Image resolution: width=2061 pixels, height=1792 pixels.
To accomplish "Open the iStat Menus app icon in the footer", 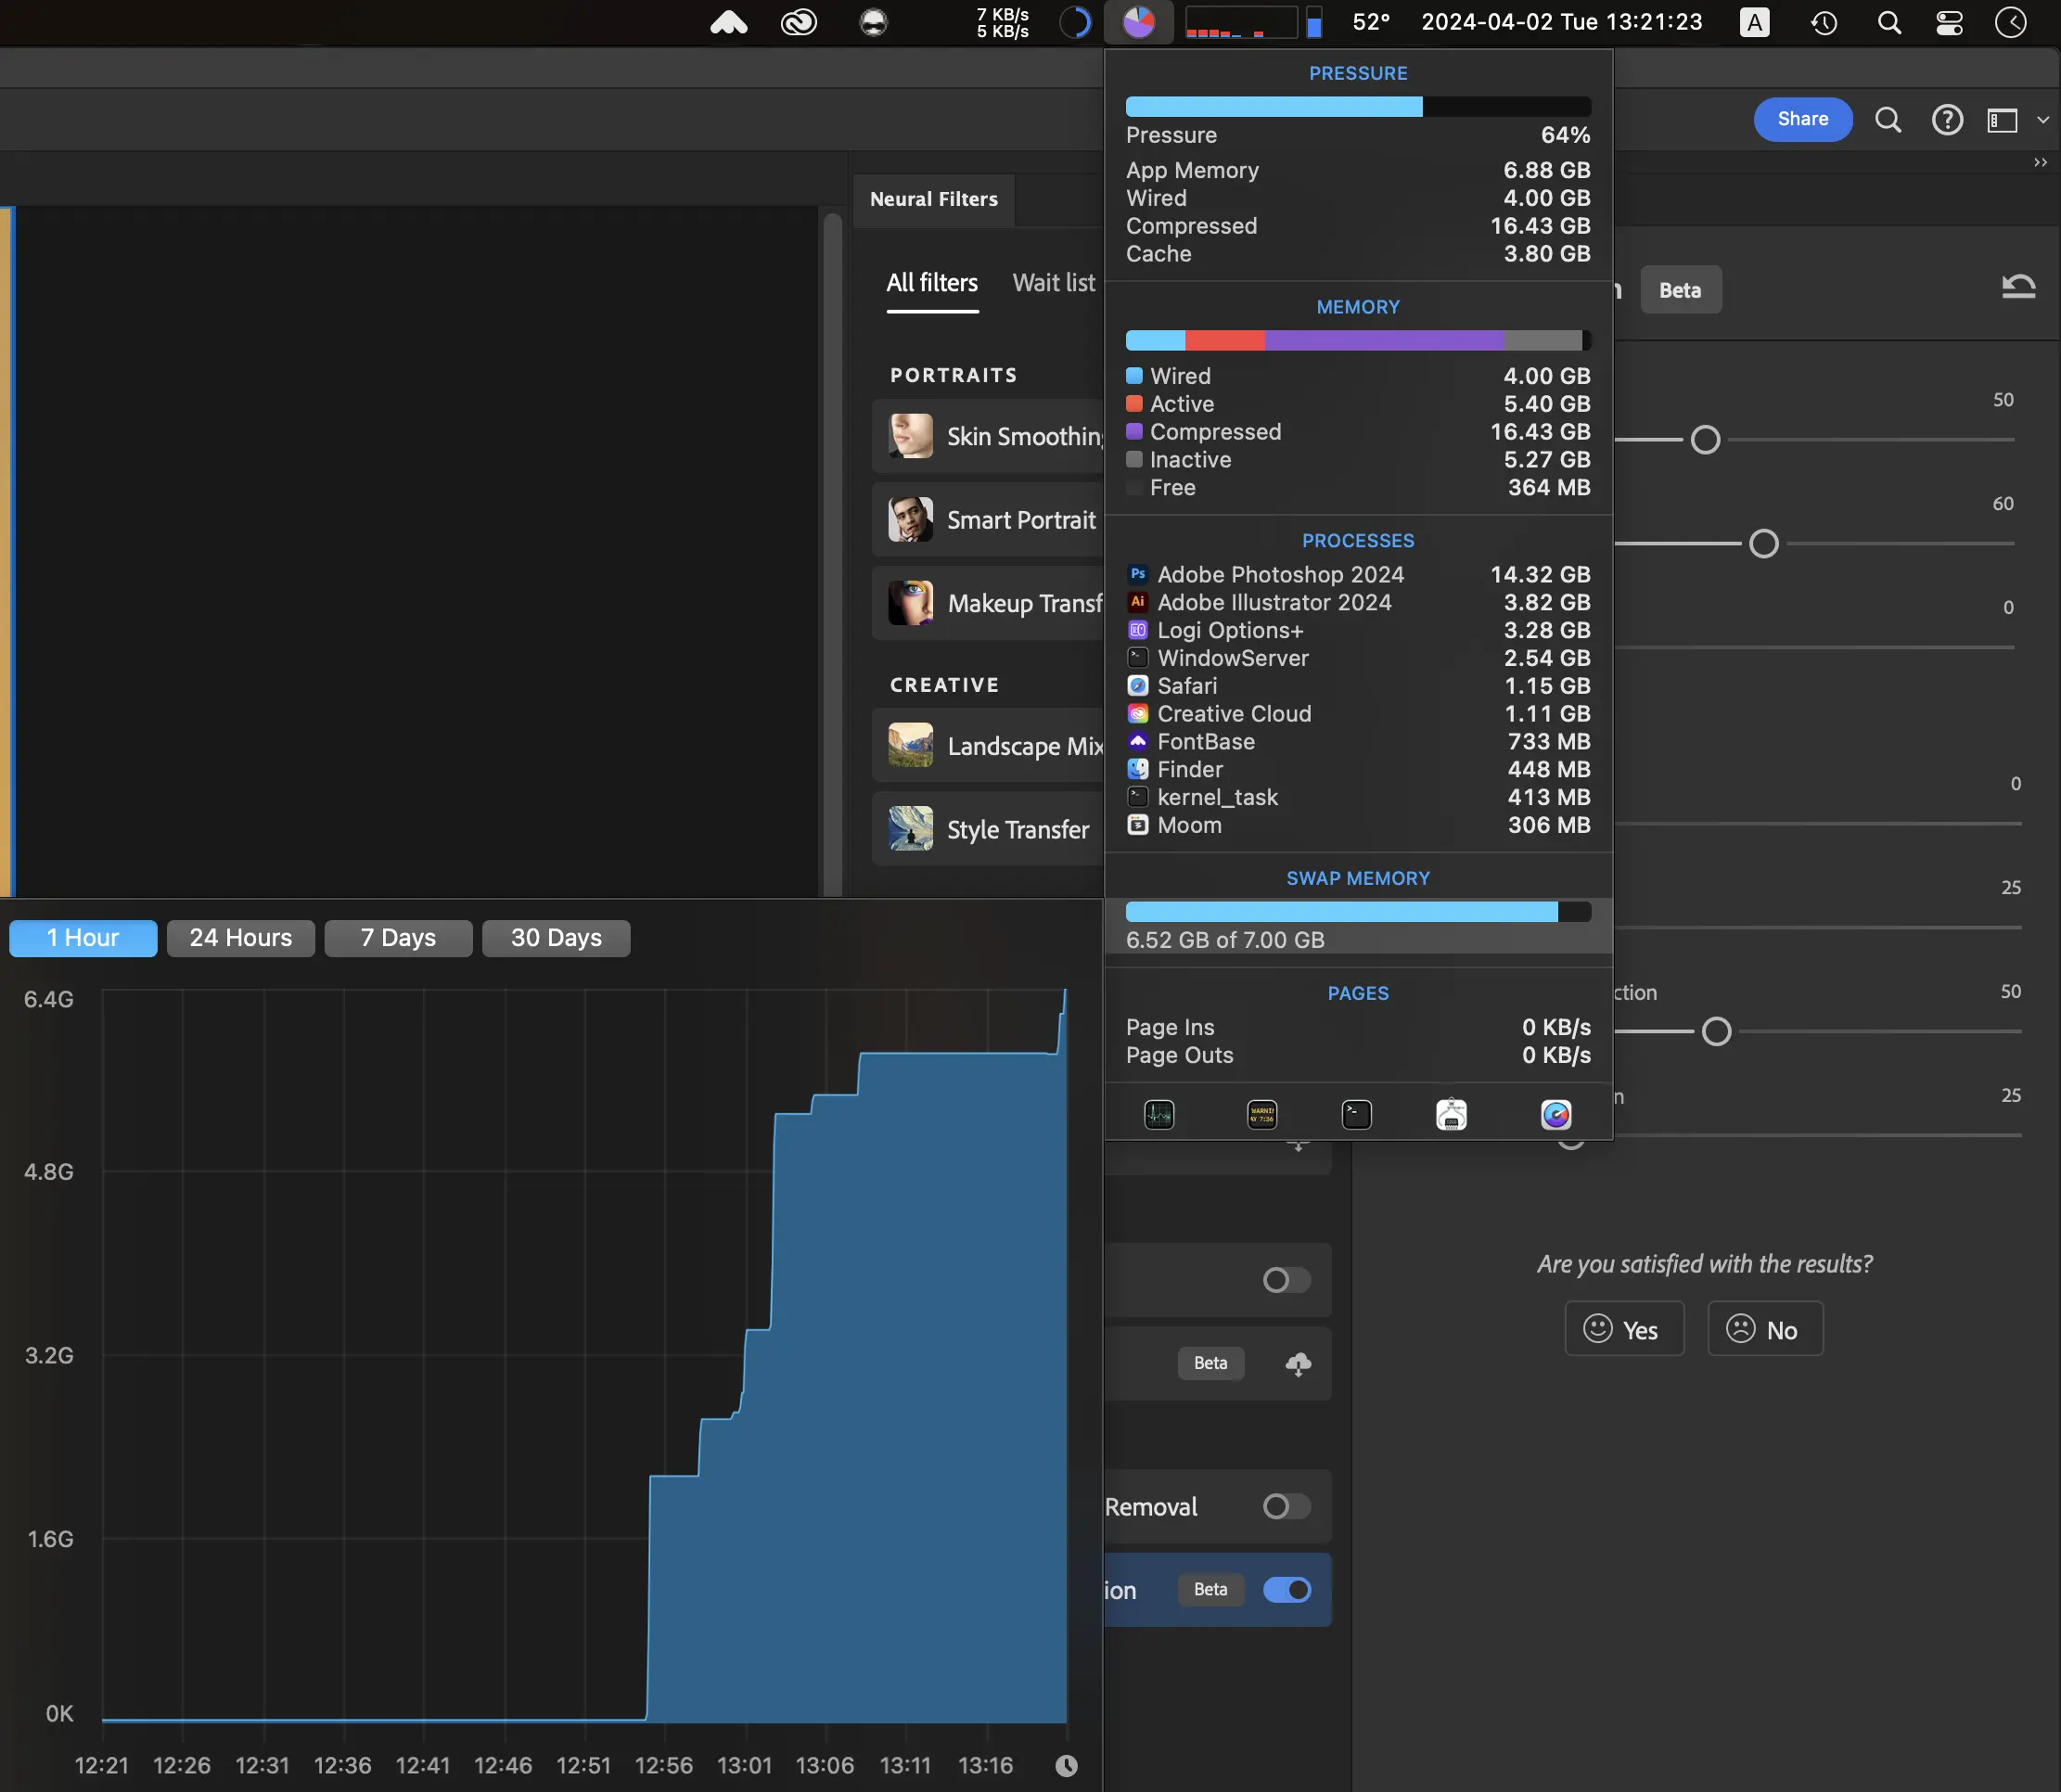I will [x=1556, y=1114].
